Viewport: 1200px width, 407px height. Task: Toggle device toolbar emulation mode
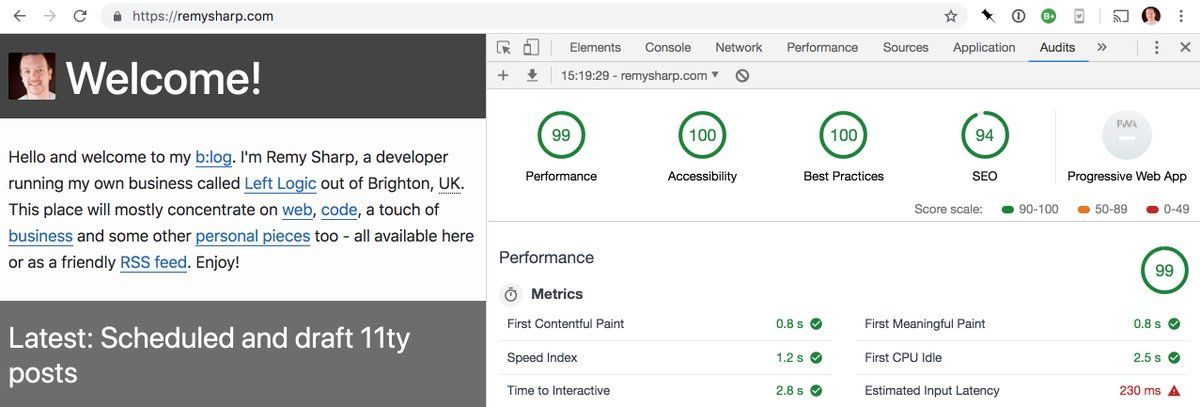point(531,47)
